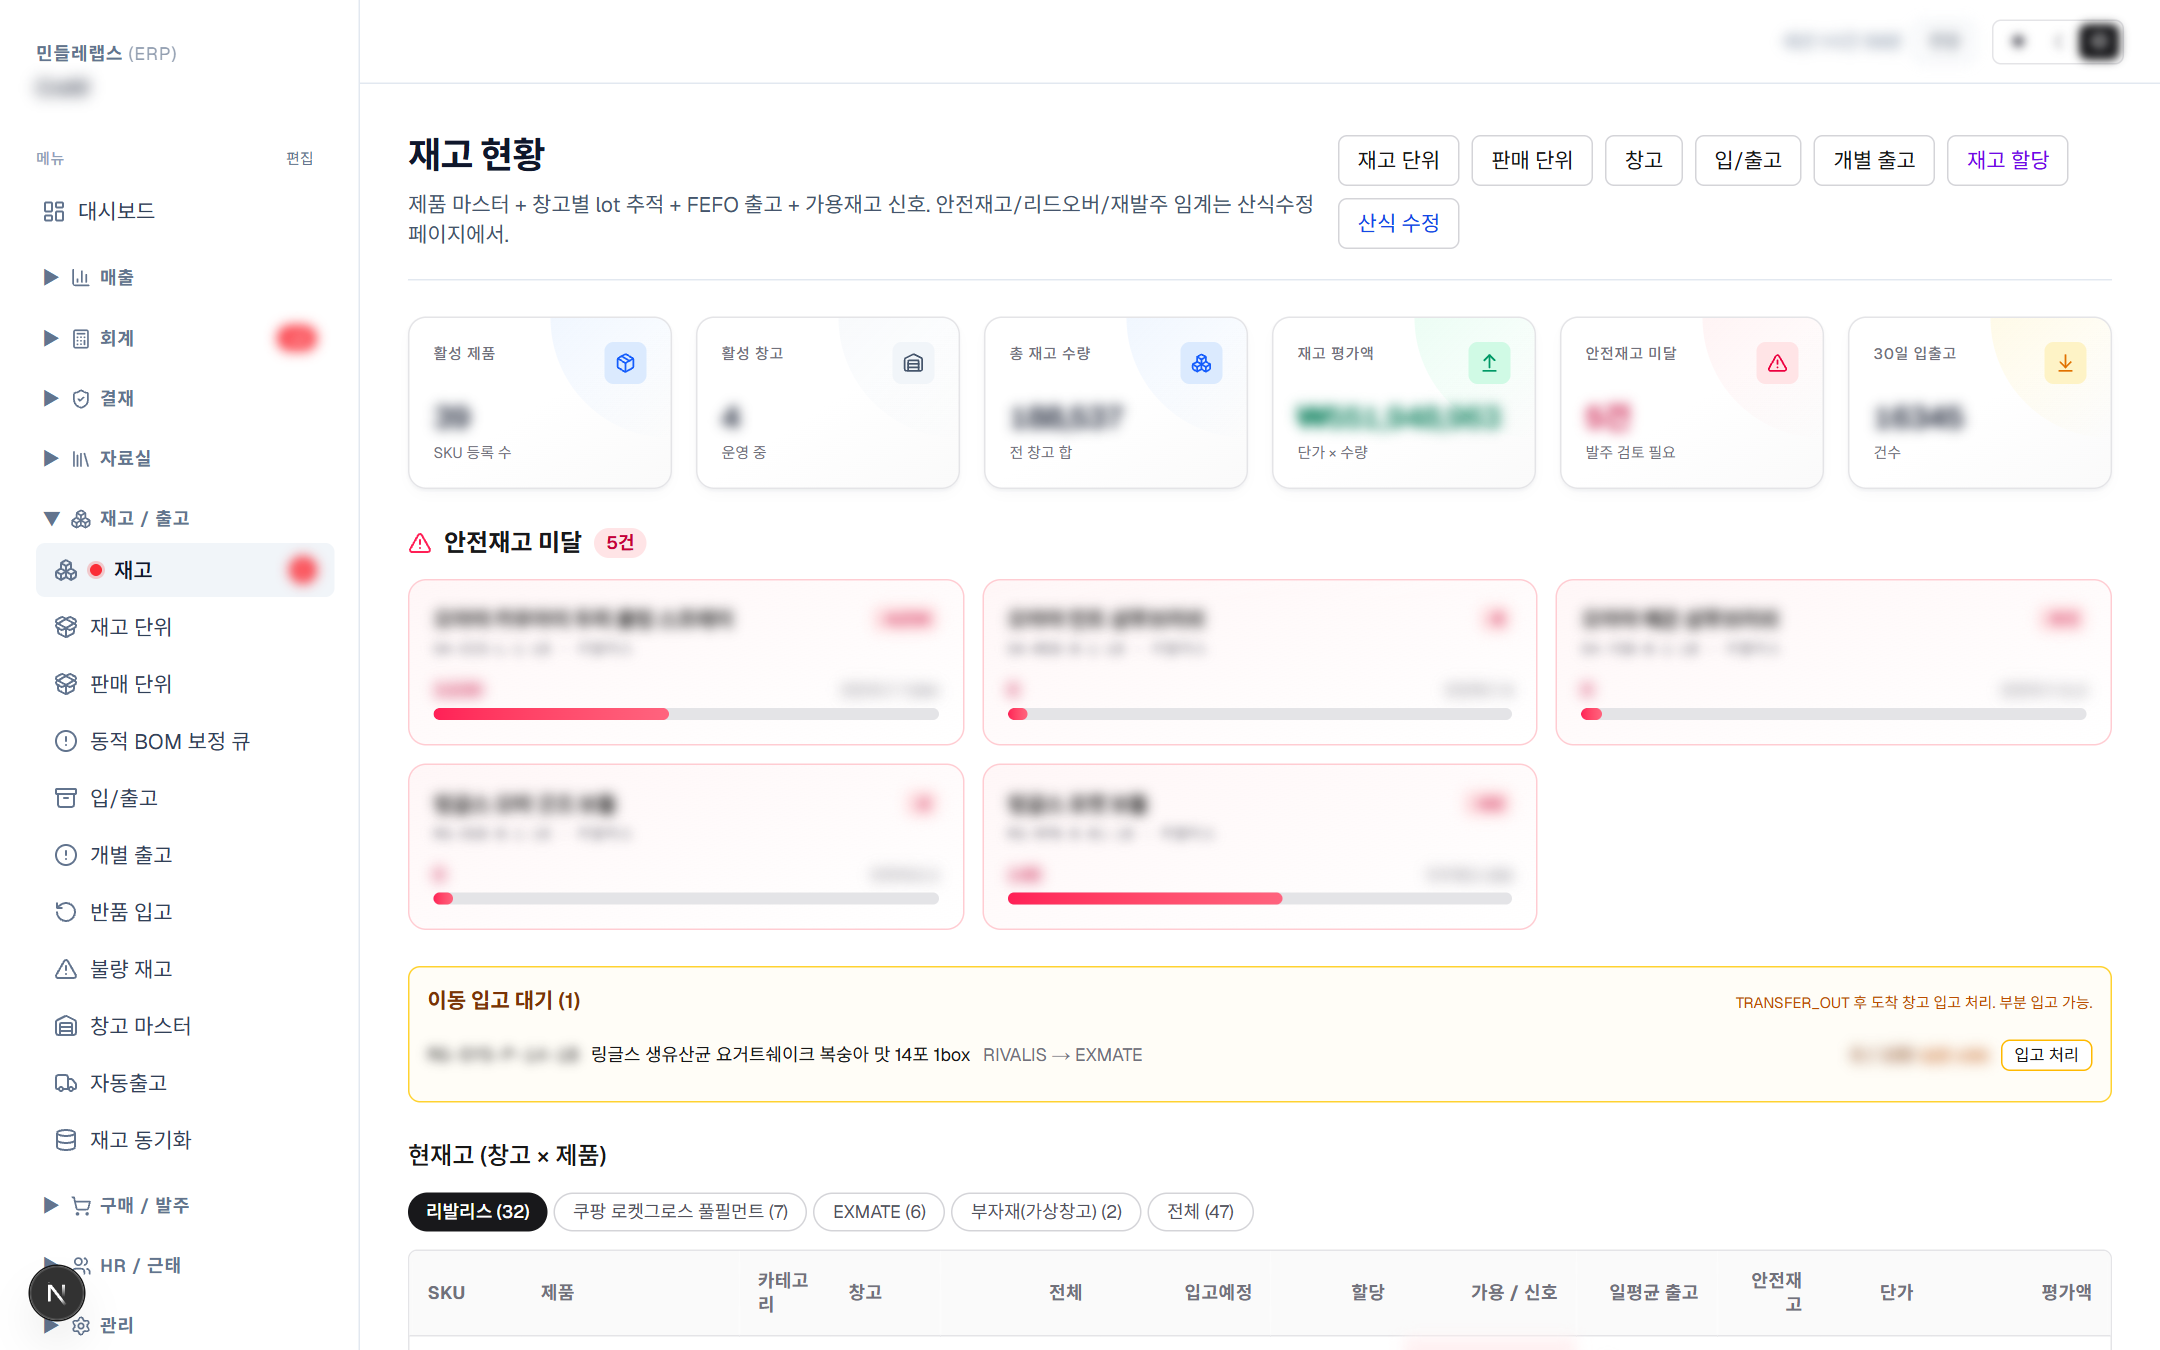The image size is (2160, 1350).
Task: Click the 창고 header button
Action: (x=1643, y=160)
